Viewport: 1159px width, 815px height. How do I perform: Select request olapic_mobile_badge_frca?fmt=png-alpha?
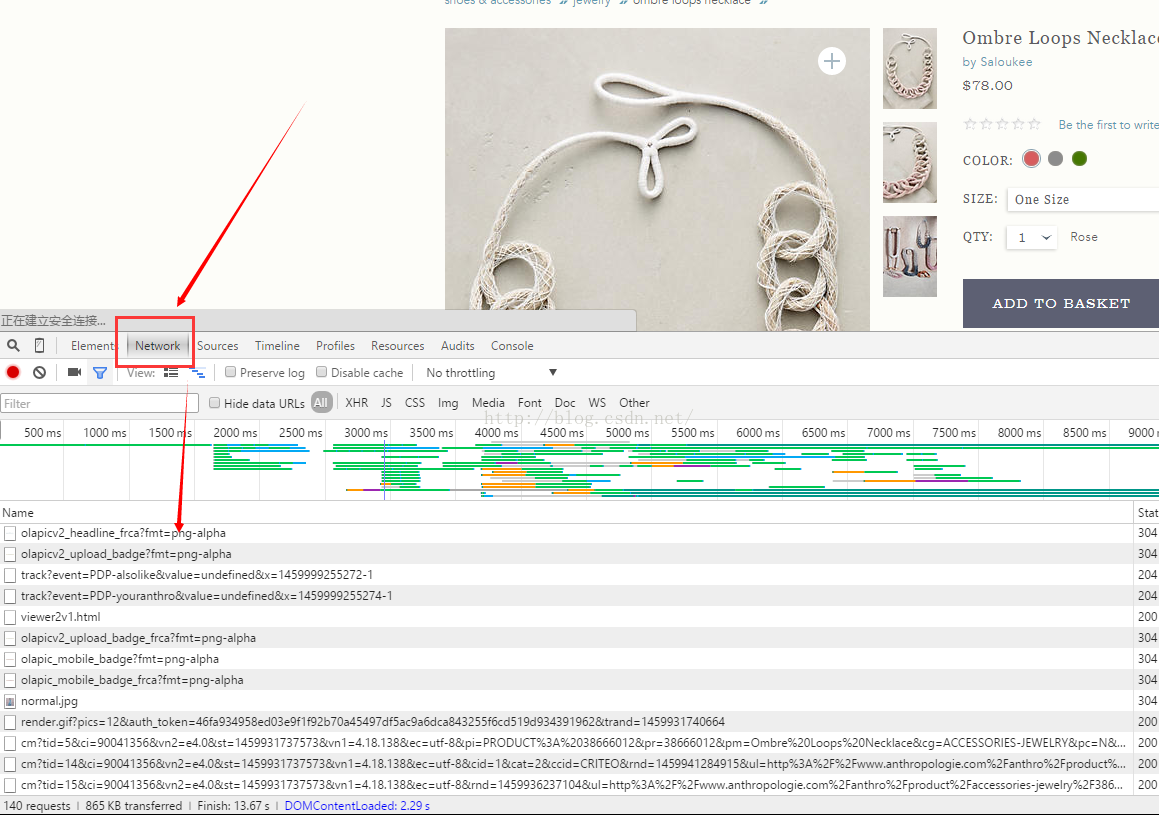point(566,680)
